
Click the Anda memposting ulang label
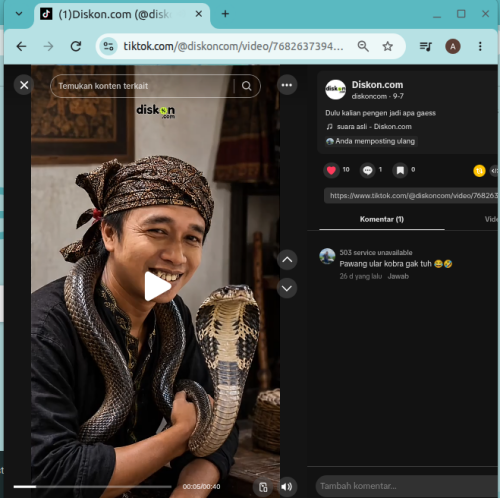[x=371, y=141]
